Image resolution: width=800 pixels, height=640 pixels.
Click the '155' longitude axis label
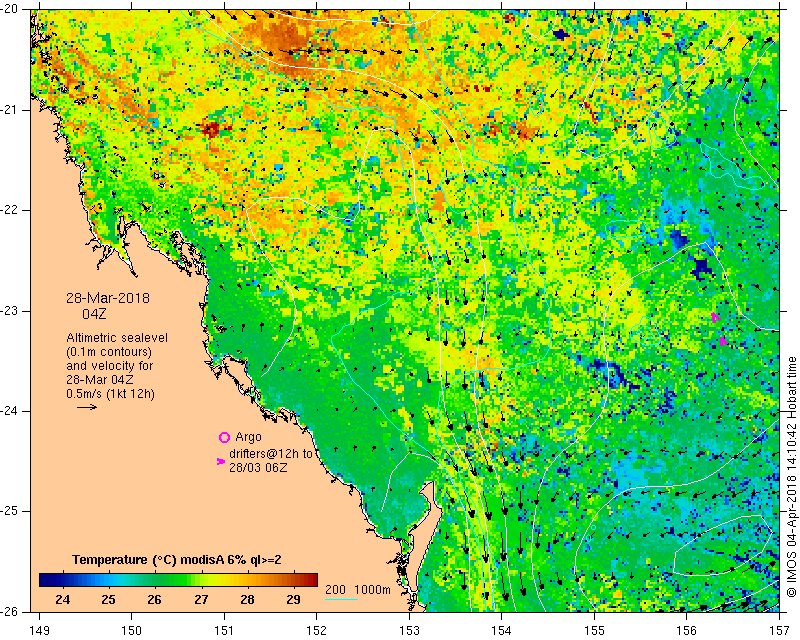(594, 631)
